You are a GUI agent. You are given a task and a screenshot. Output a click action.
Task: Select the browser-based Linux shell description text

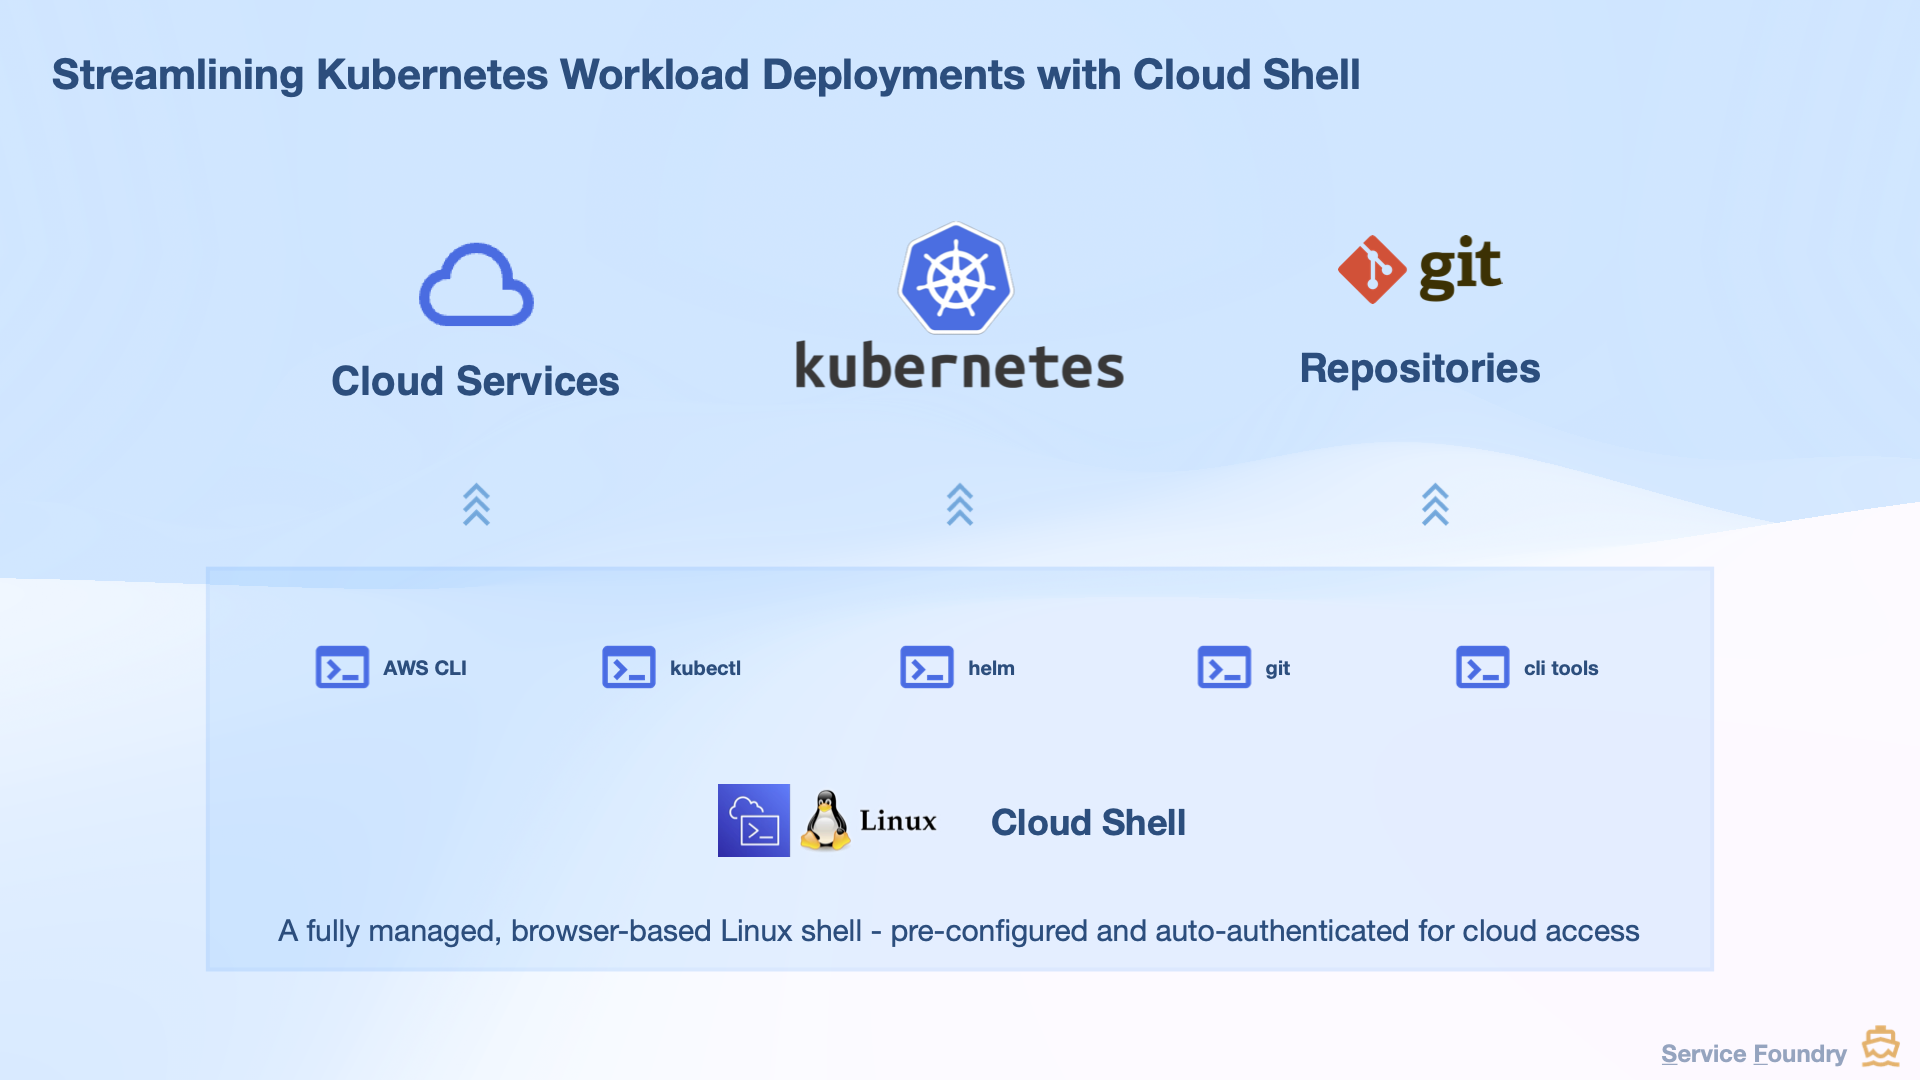click(959, 930)
